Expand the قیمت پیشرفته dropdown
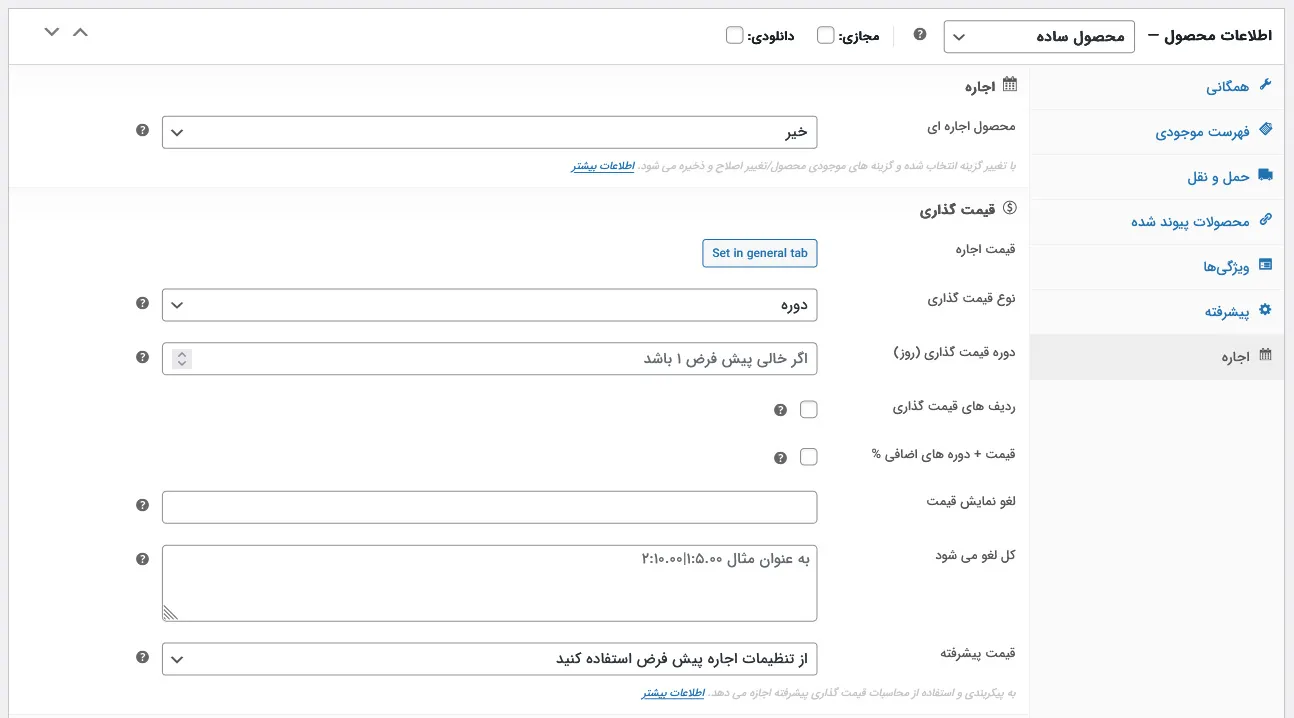The height and width of the screenshot is (718, 1294). [490, 659]
